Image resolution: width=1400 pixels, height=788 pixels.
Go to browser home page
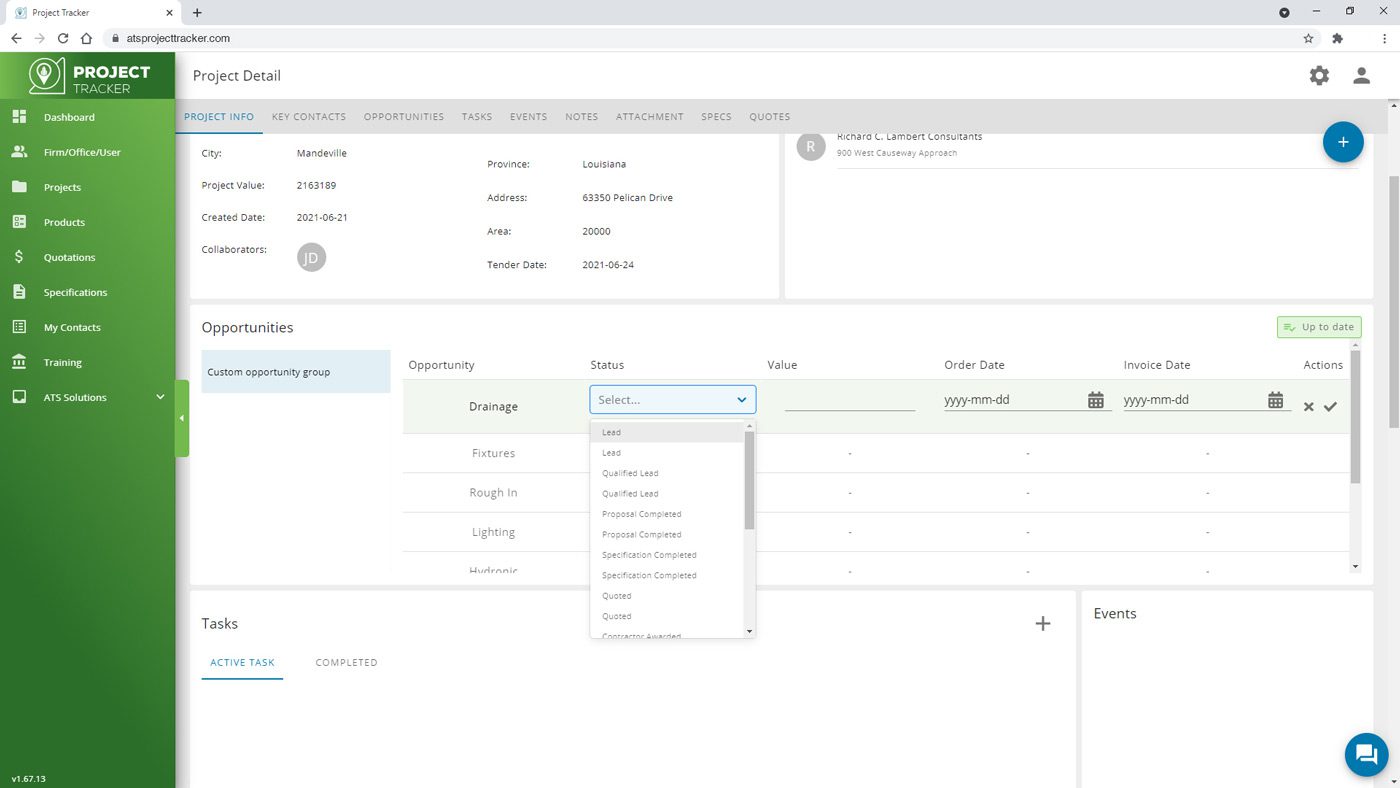[x=86, y=38]
